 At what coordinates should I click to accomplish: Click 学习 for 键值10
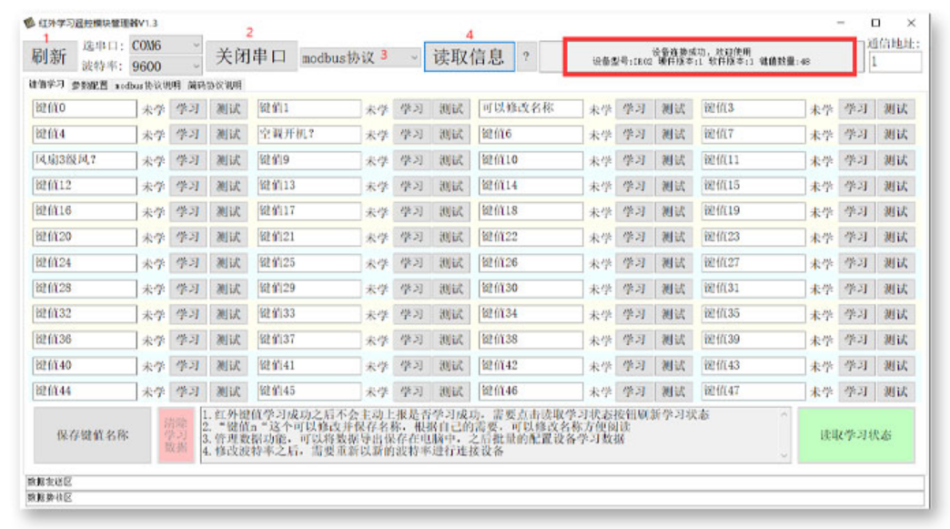tap(634, 161)
